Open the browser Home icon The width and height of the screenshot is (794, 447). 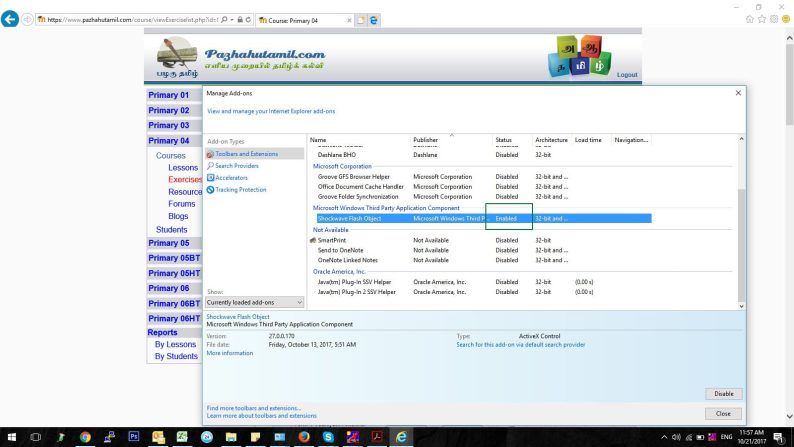click(x=750, y=19)
